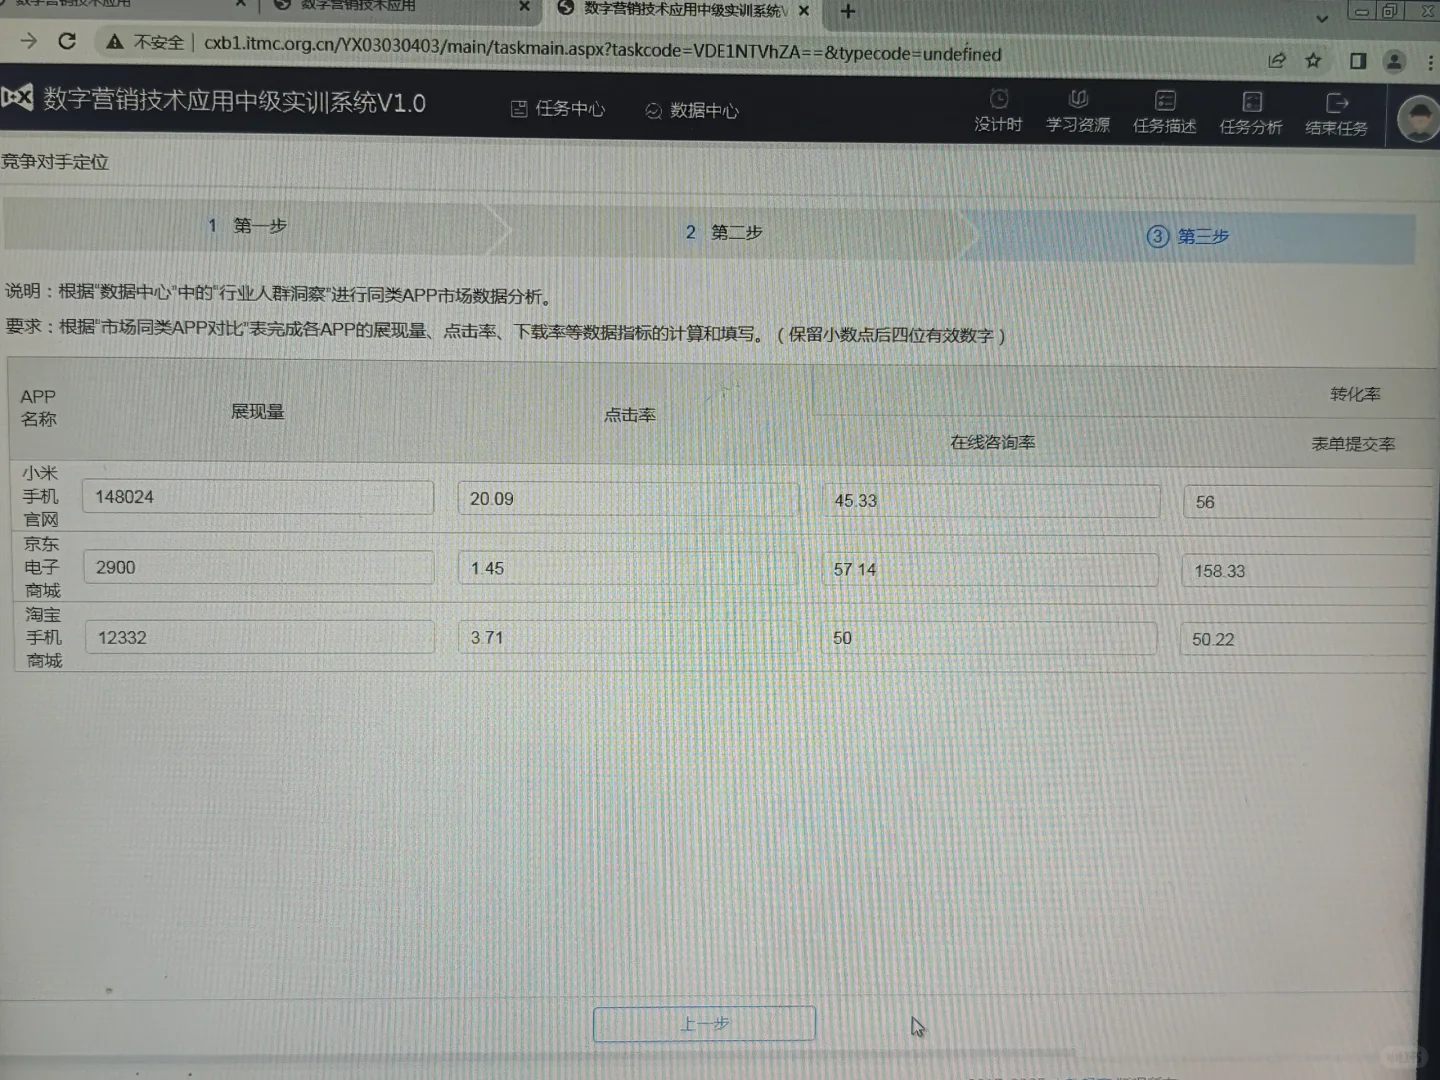The width and height of the screenshot is (1440, 1080).
Task: Open 数据中心 in the header
Action: pos(691,110)
